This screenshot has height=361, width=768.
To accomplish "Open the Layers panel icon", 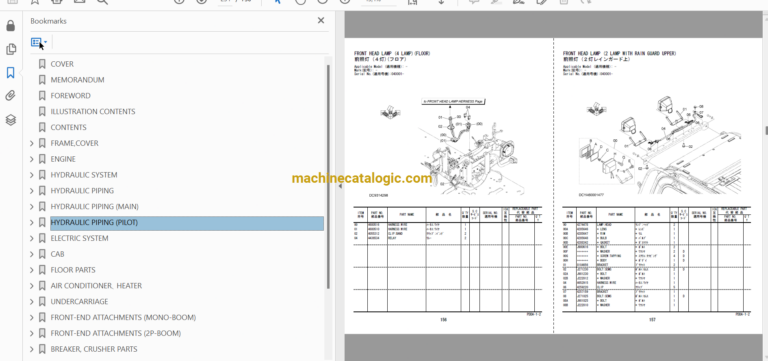I will click(11, 120).
